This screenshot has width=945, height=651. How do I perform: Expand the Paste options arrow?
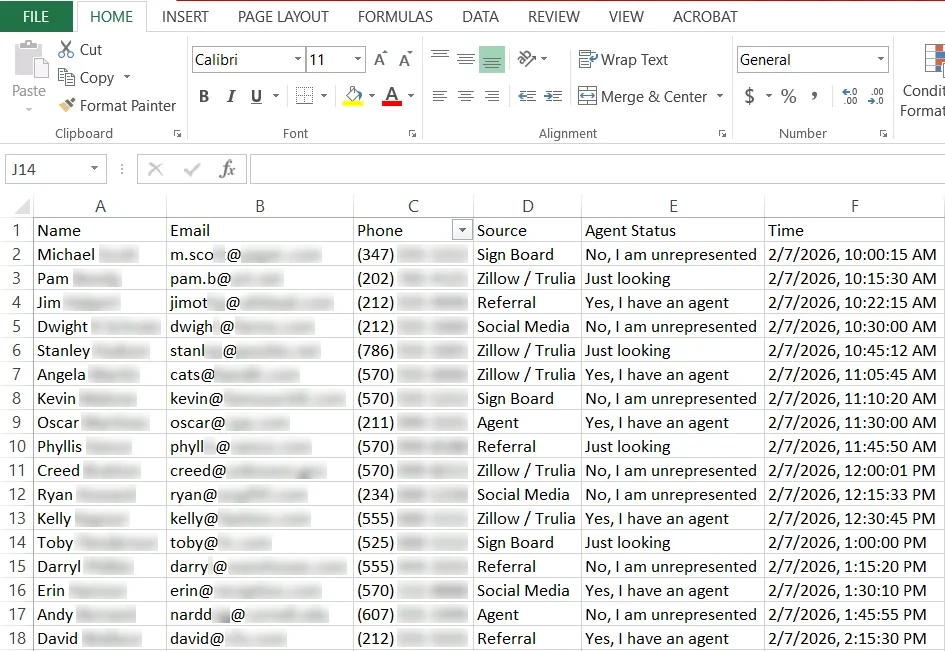click(28, 110)
